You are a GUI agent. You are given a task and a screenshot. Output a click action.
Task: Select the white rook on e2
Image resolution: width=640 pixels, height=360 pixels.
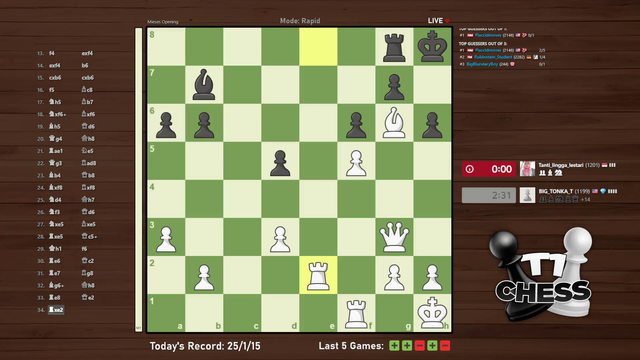point(318,276)
